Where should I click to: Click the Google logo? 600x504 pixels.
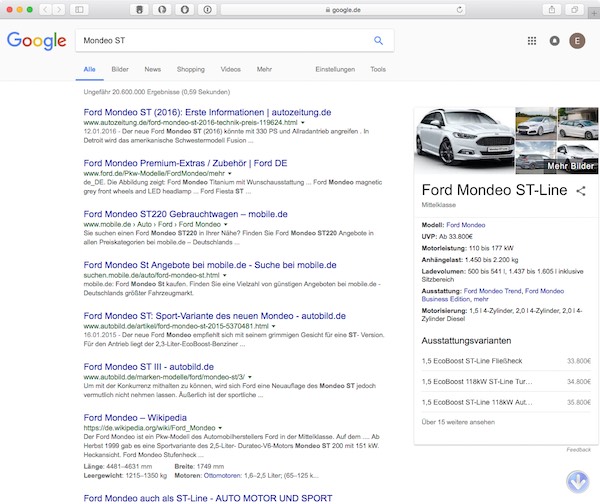pos(37,41)
